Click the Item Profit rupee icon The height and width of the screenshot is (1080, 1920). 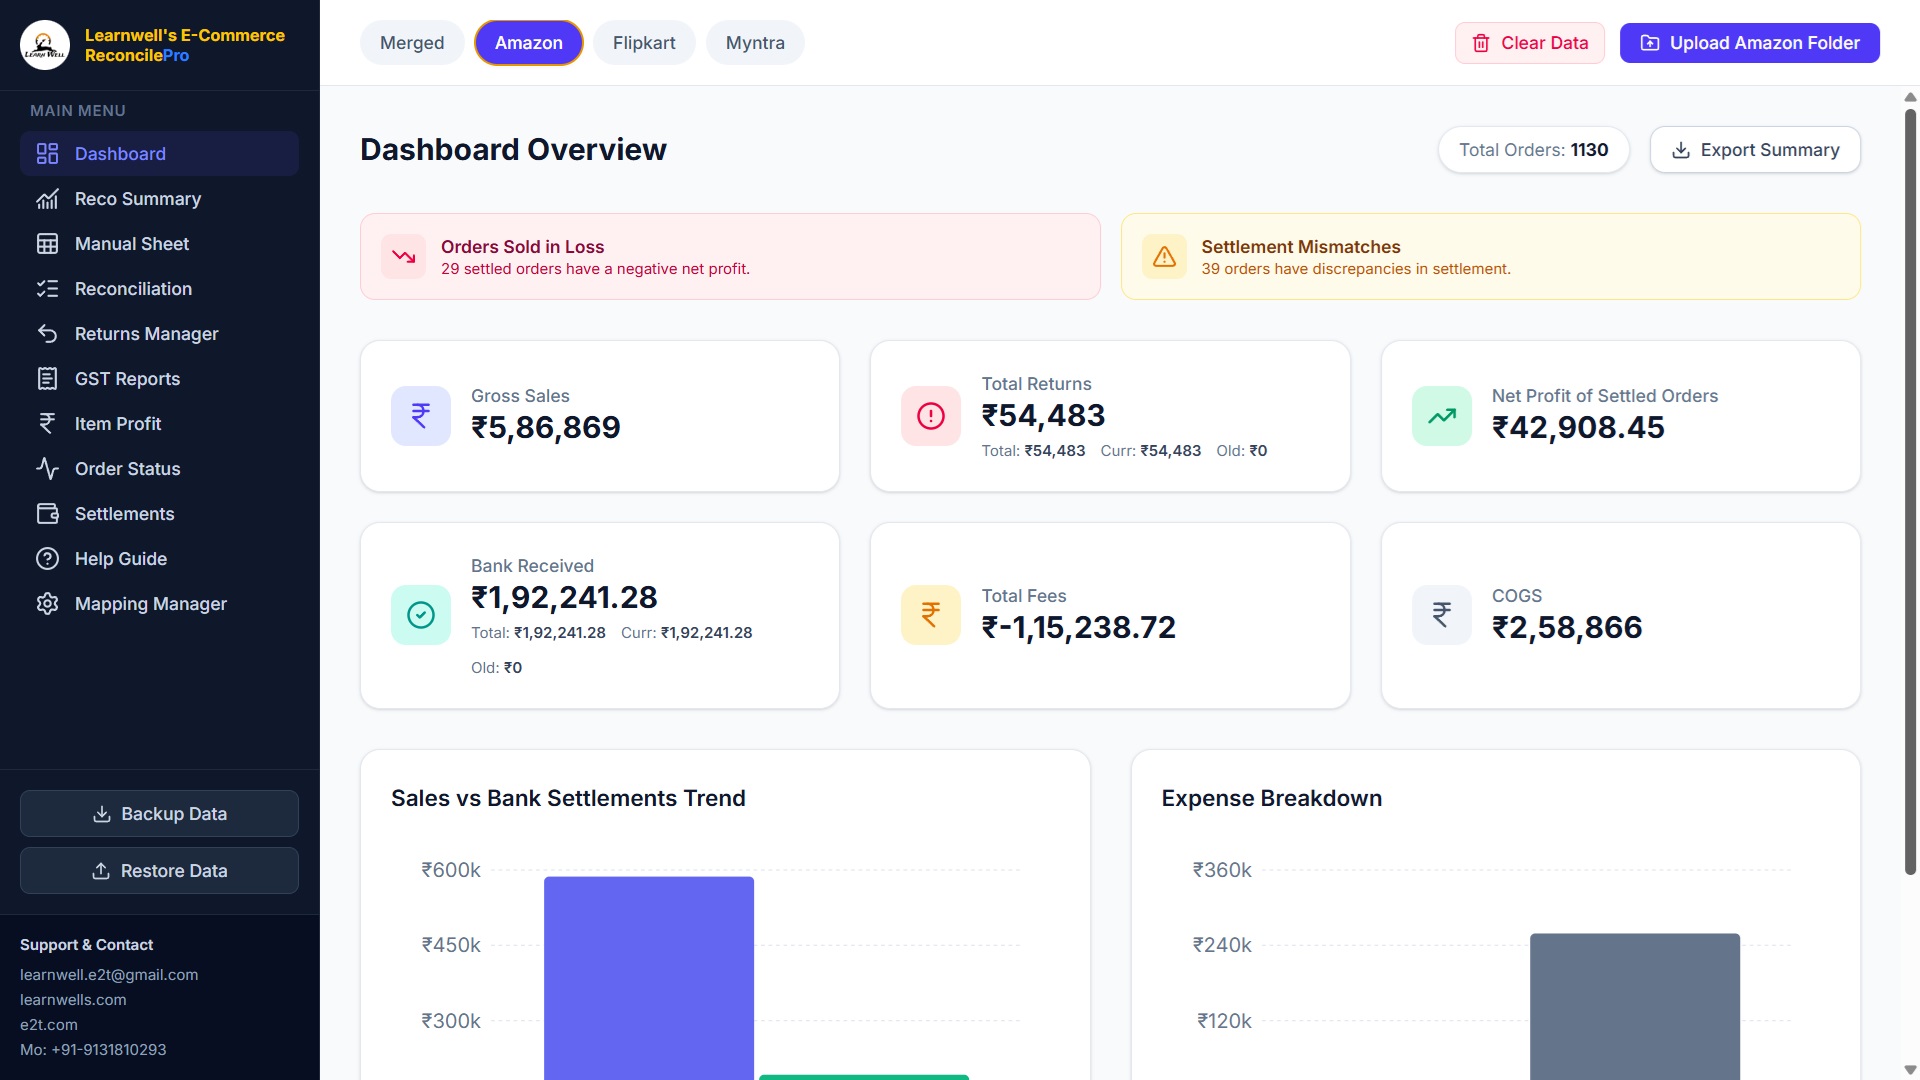48,423
